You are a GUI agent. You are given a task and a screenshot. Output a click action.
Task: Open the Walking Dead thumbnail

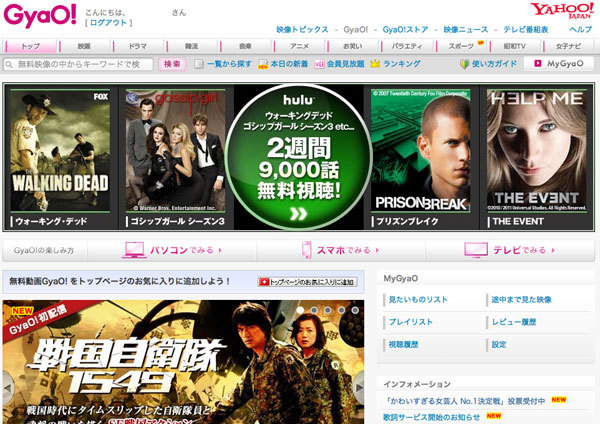[x=59, y=150]
